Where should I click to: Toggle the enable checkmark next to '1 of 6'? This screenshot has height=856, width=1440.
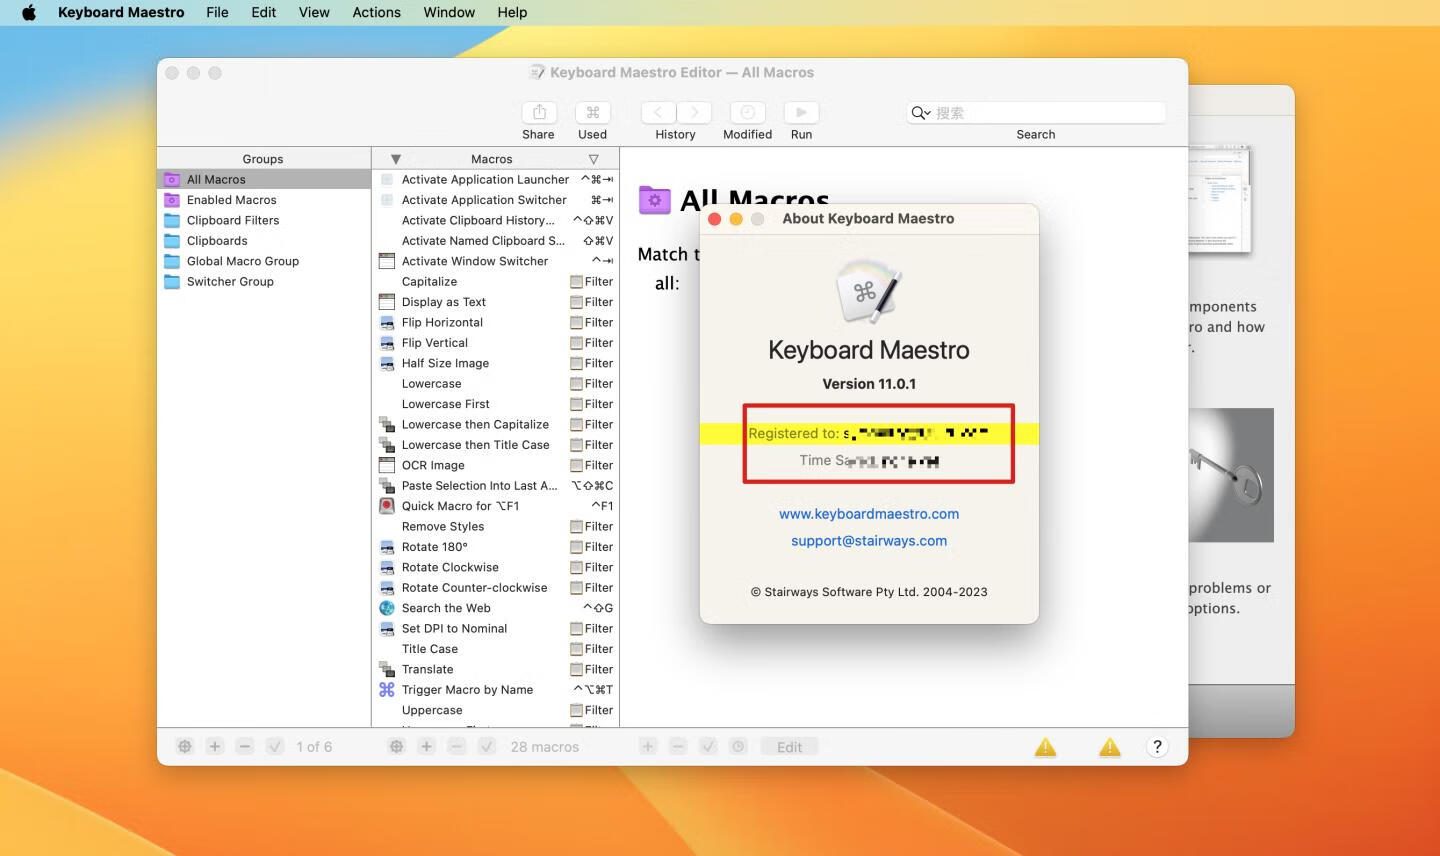275,747
